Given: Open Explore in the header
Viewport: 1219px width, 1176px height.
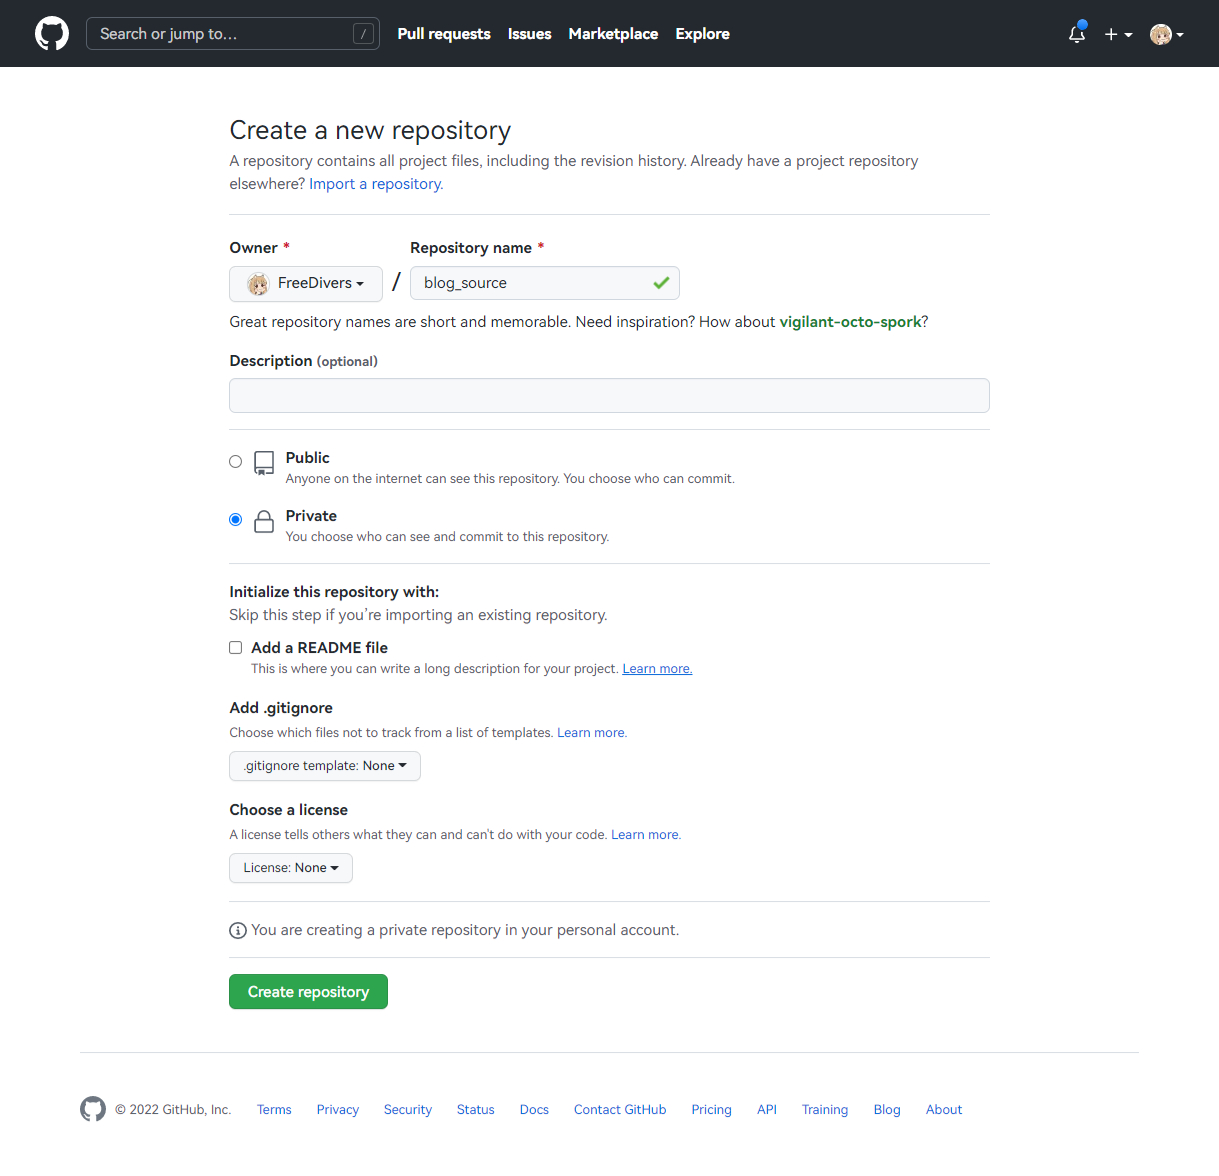Looking at the screenshot, I should click(702, 34).
